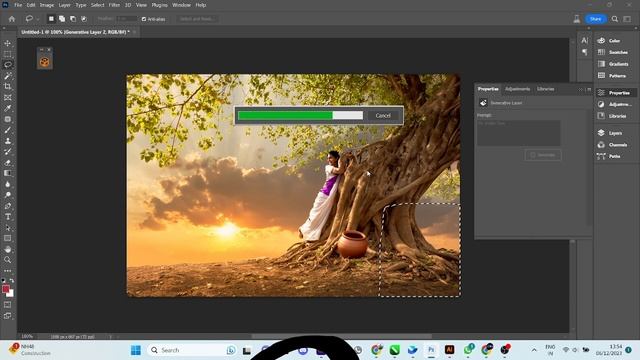The height and width of the screenshot is (360, 640).
Task: Switch to the Adjustments tab
Action: (517, 89)
